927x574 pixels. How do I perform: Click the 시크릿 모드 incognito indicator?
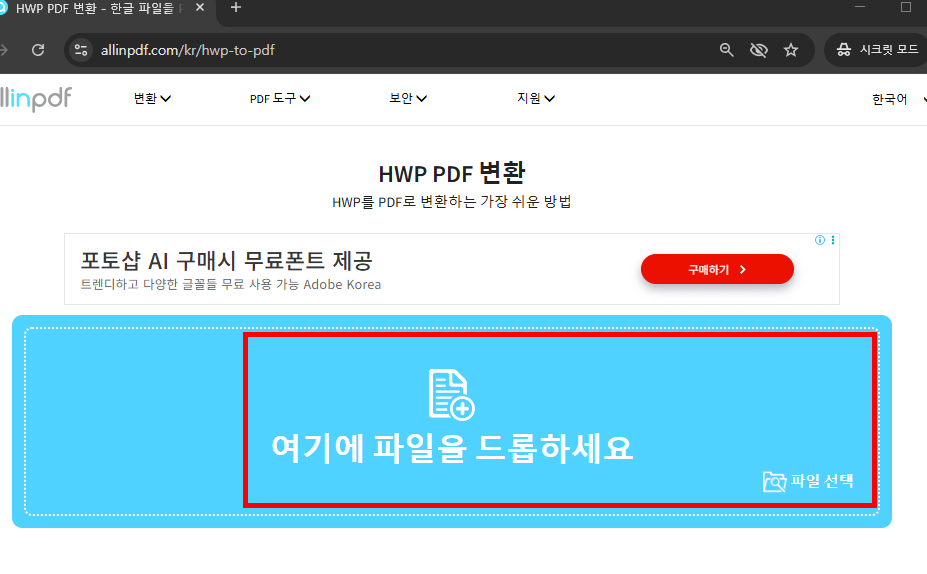879,50
